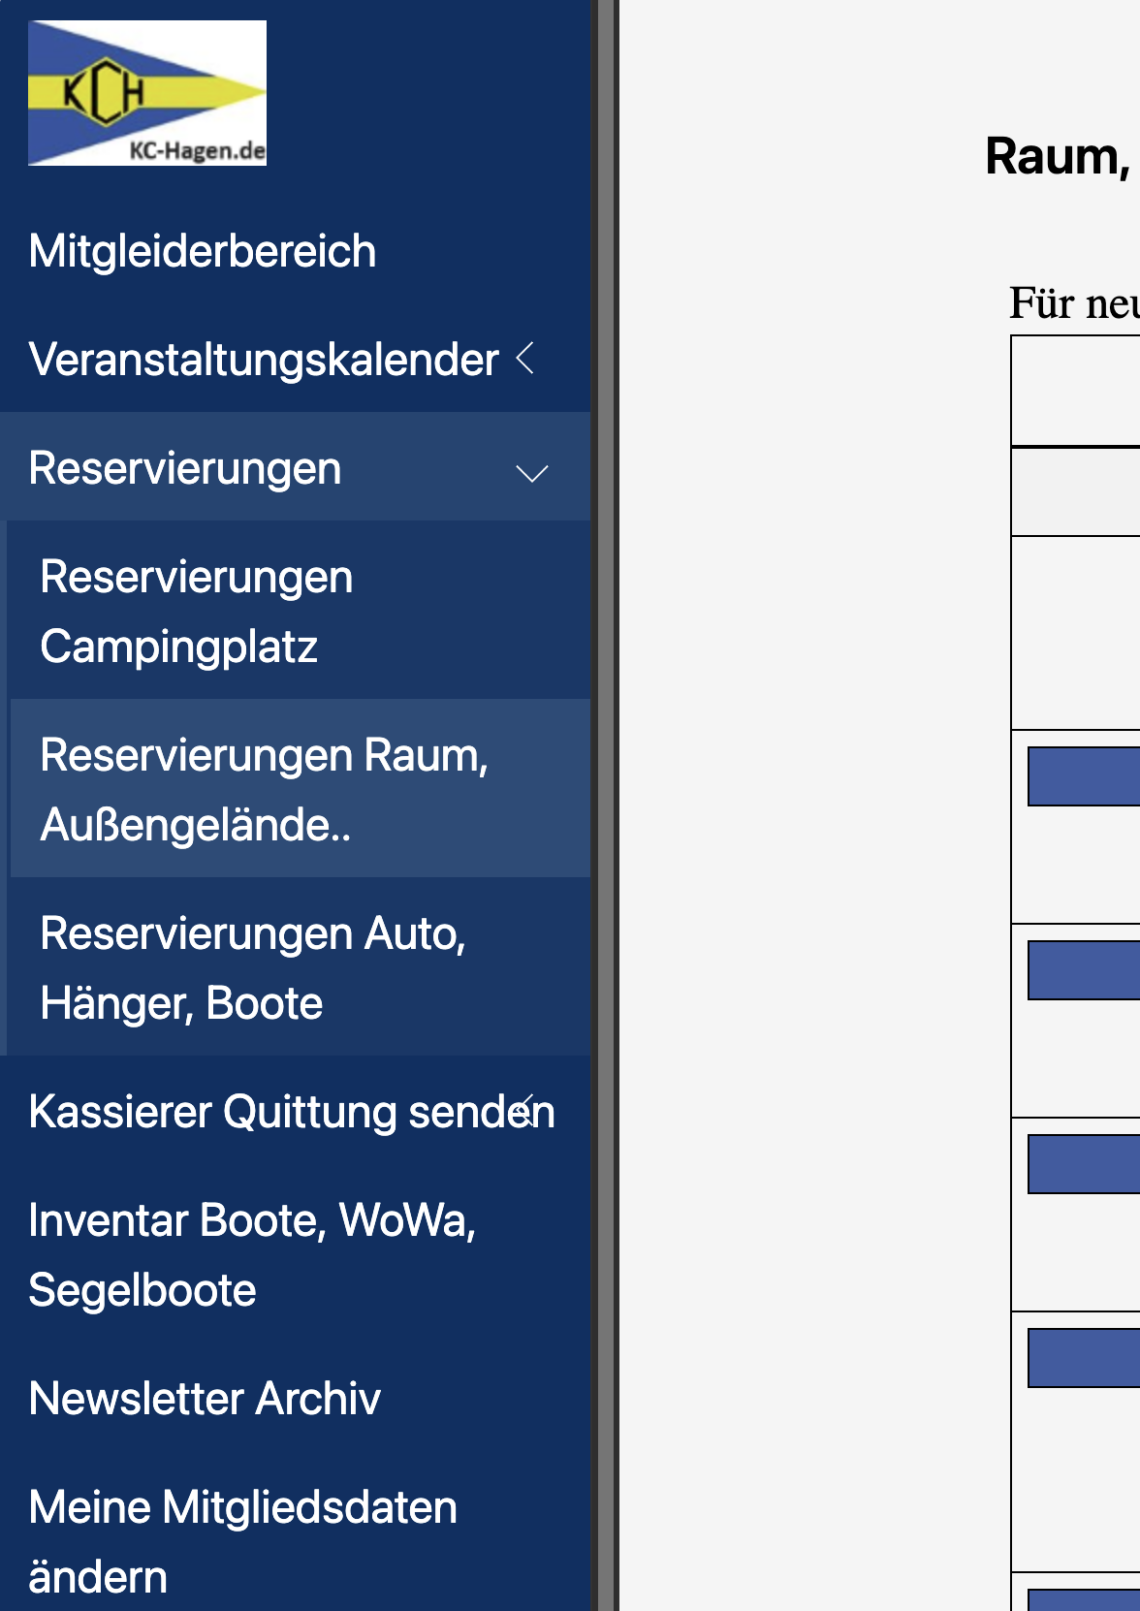Click the fourth blue button in the table
Screen dimensions: 1140x1611
point(1084,1358)
